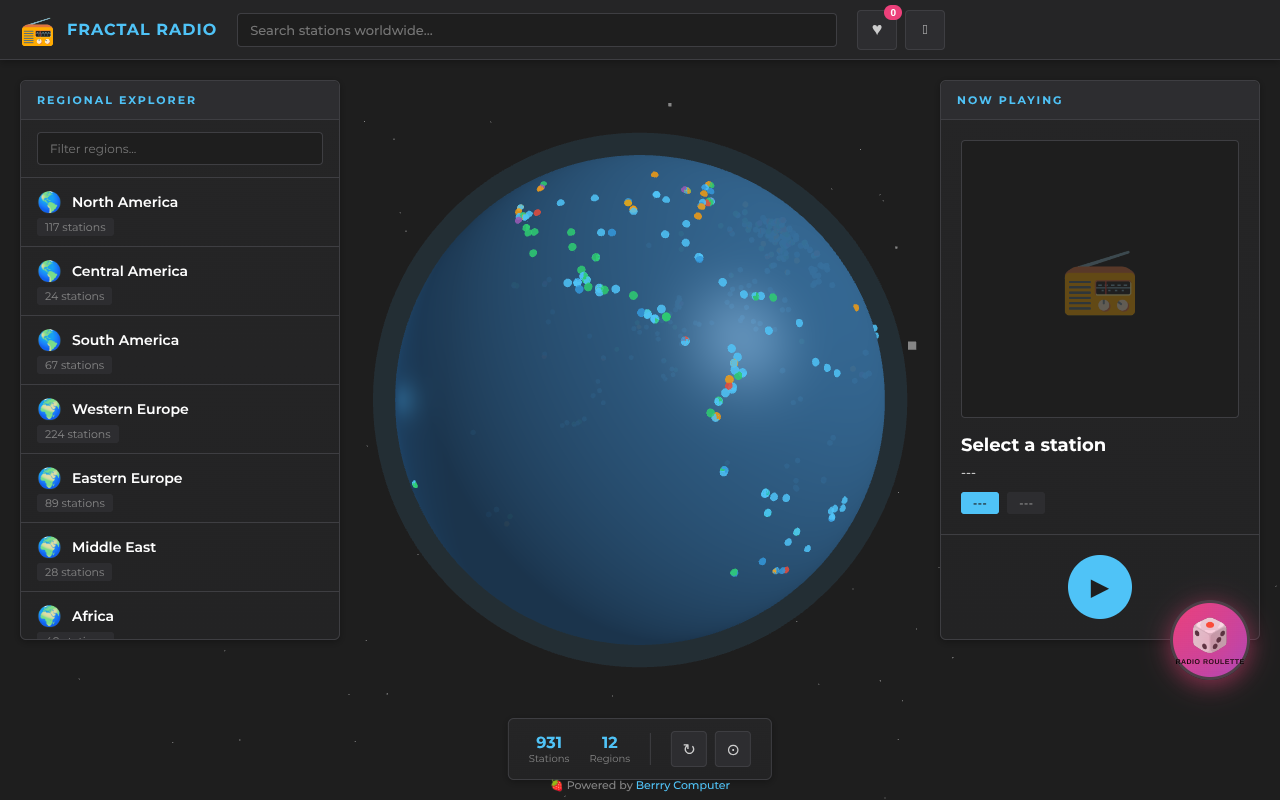Expand the Middle East region entry
Screen dimensions: 1280x800
(180, 556)
